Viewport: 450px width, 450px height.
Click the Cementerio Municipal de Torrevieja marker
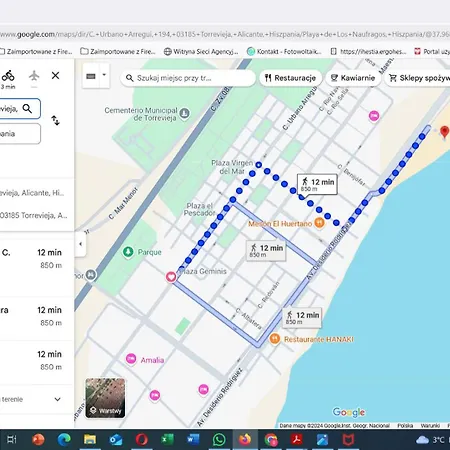(184, 114)
